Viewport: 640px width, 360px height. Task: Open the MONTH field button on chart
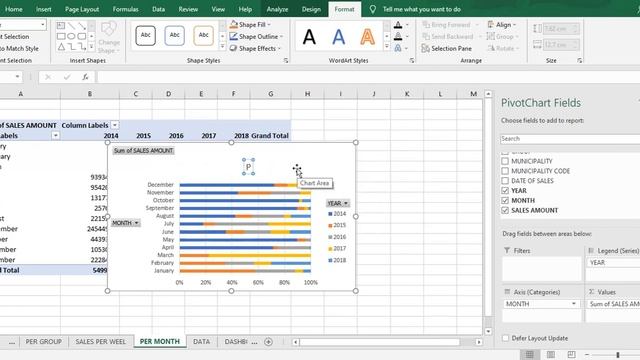(126, 223)
